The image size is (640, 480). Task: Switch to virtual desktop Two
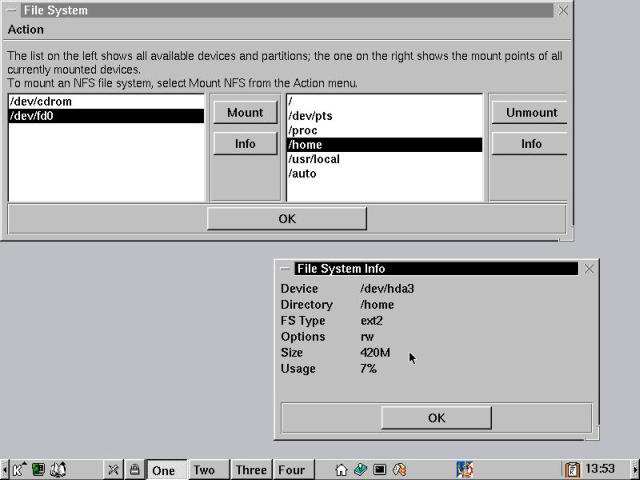204,470
